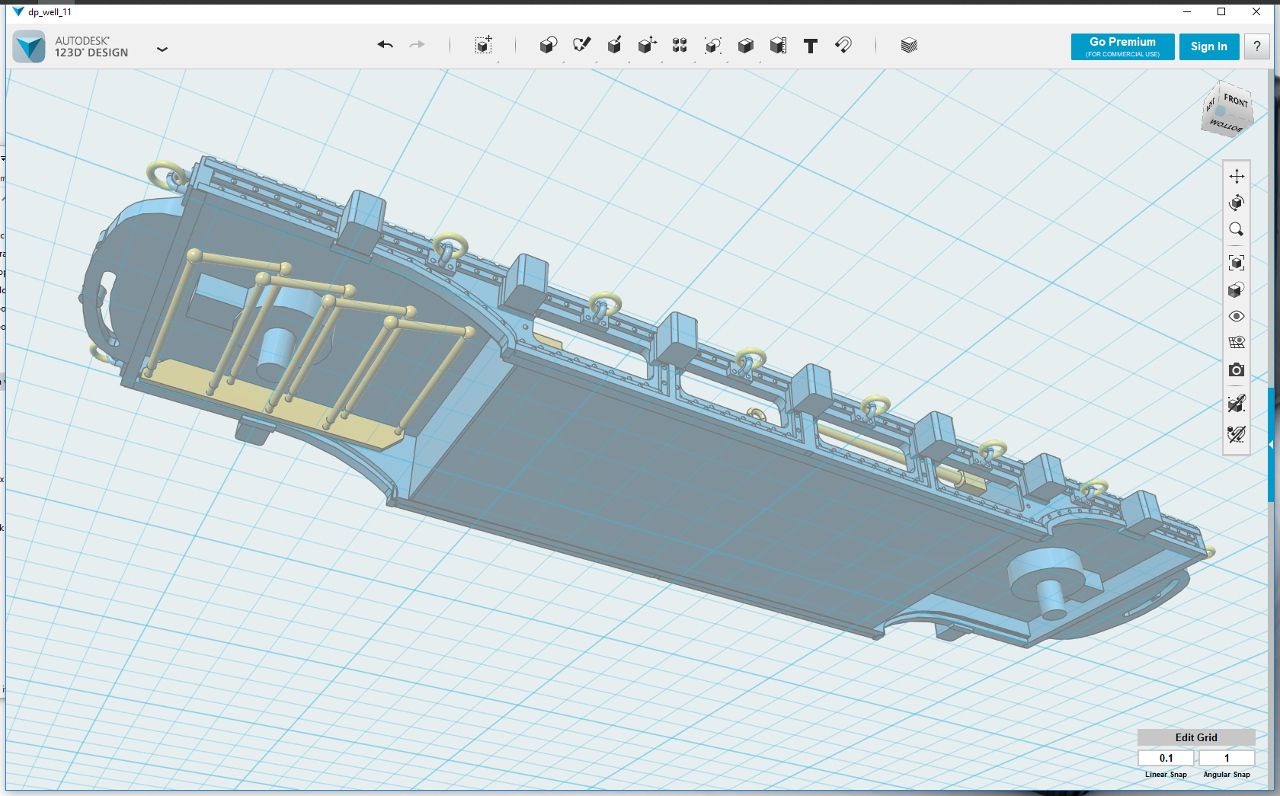Click the Go Premium button
Screen dimensions: 1280x796
[1122, 46]
